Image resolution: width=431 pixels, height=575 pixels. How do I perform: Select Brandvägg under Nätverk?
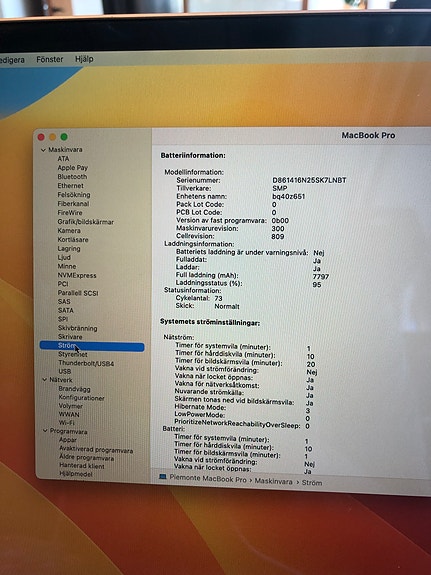tap(74, 389)
